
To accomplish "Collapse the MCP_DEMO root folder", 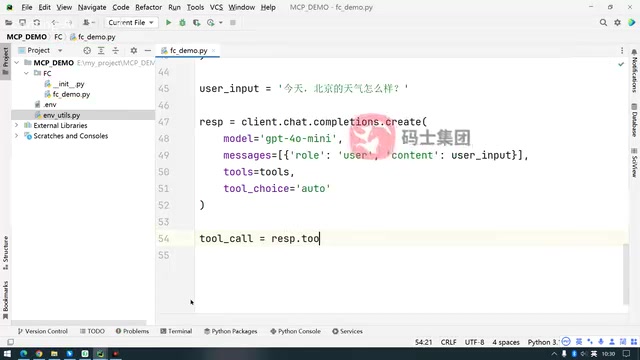I will coord(17,62).
